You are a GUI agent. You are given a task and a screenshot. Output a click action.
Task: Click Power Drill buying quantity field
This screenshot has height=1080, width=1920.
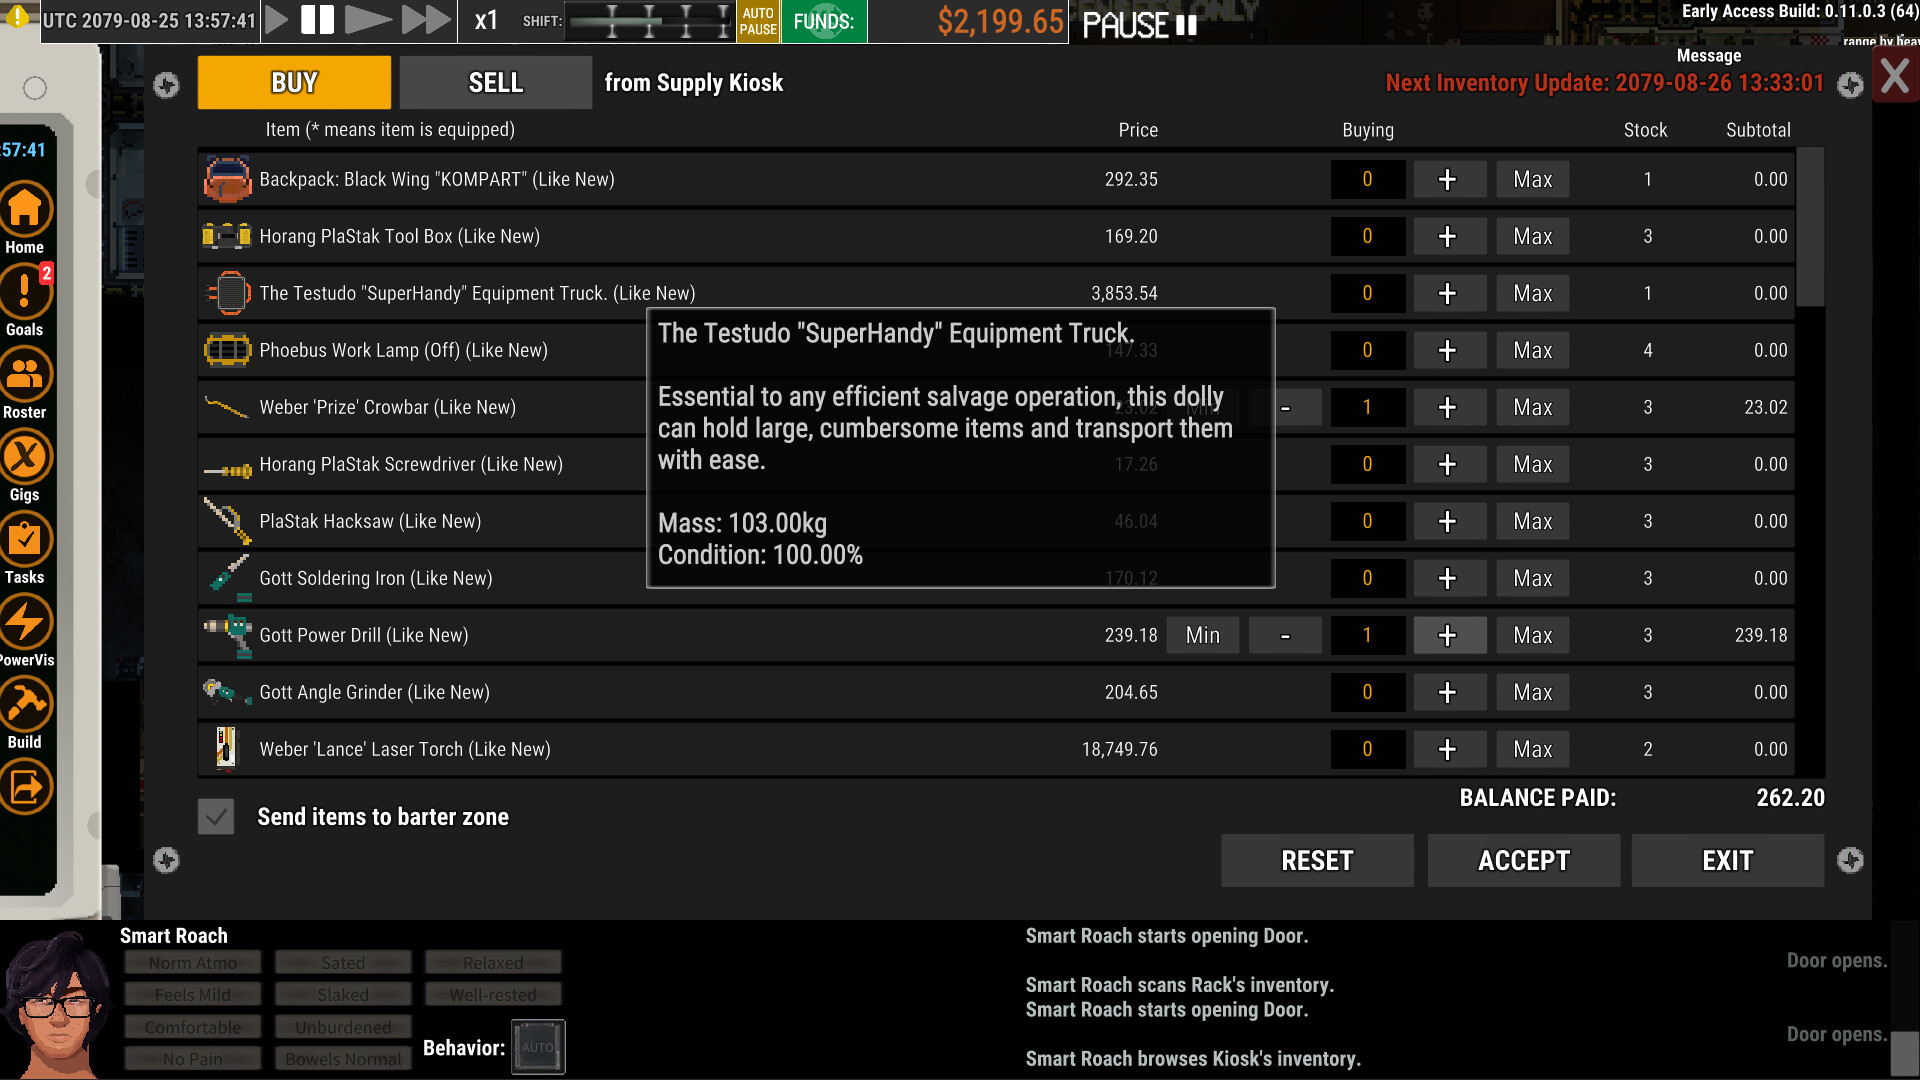(x=1367, y=636)
